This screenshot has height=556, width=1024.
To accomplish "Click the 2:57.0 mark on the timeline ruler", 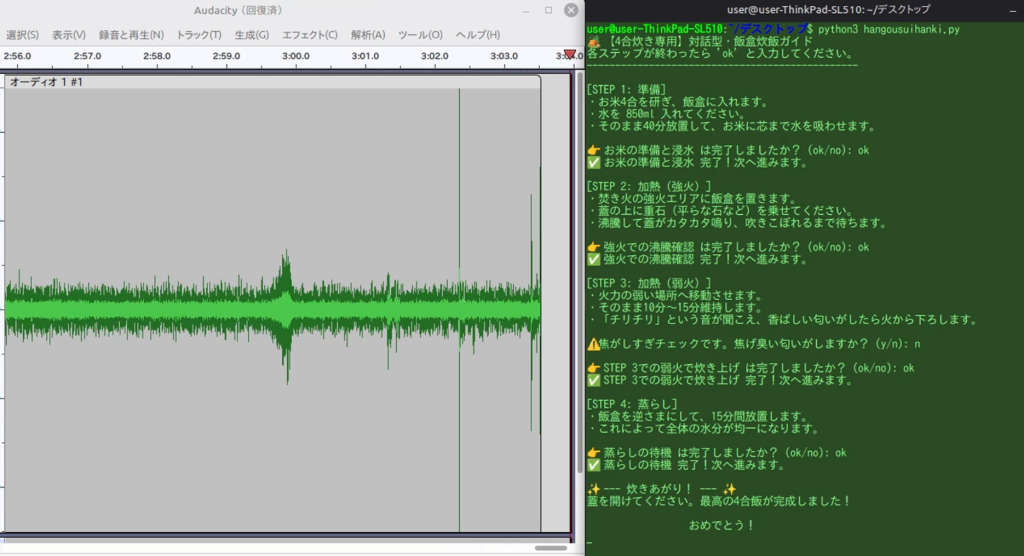I will click(88, 56).
